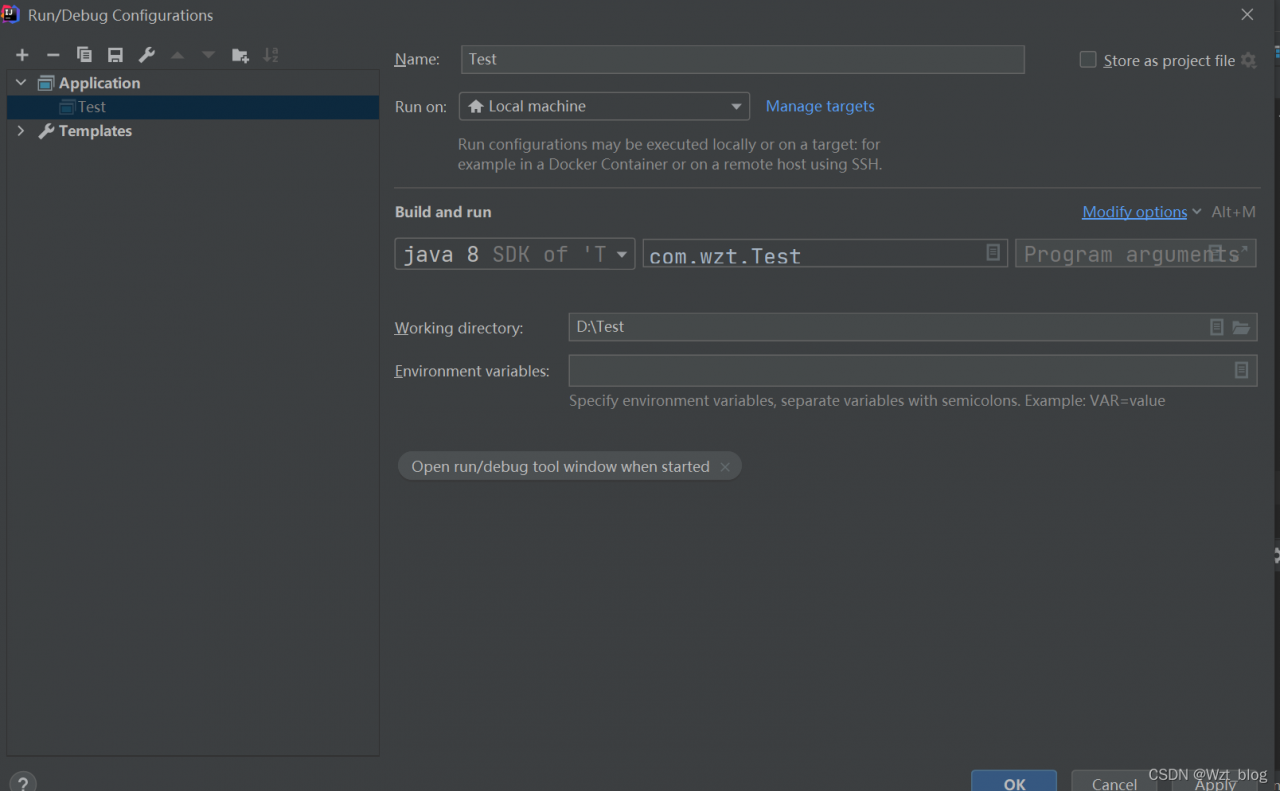The width and height of the screenshot is (1280, 791).
Task: Click the Copy Configuration icon
Action: (84, 55)
